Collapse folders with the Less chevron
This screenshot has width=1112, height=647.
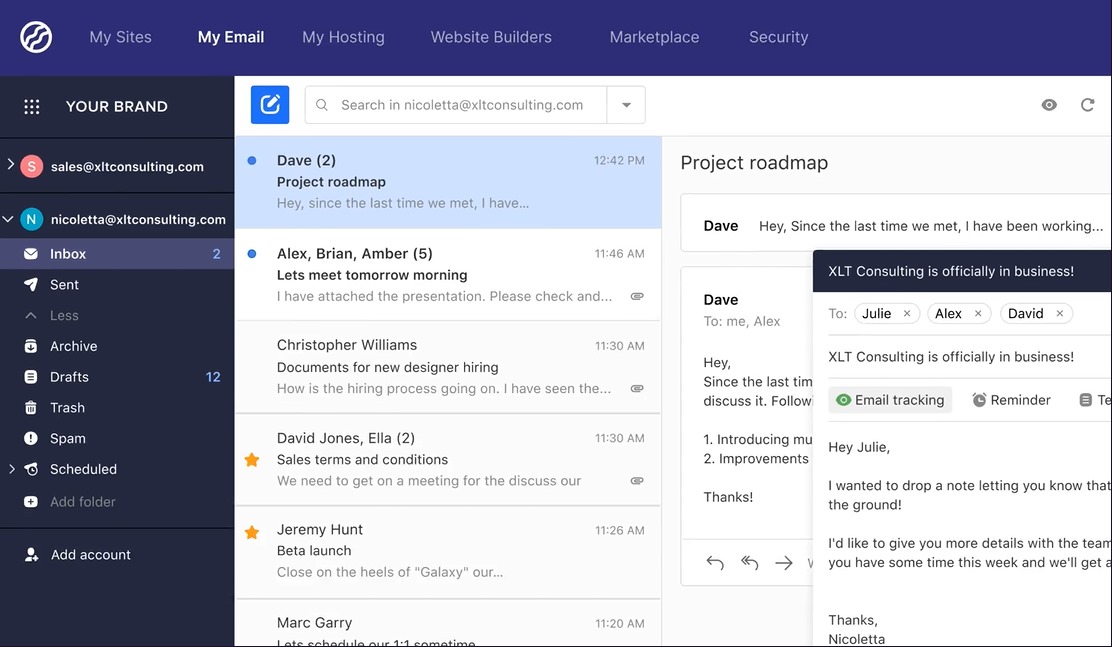(x=30, y=315)
